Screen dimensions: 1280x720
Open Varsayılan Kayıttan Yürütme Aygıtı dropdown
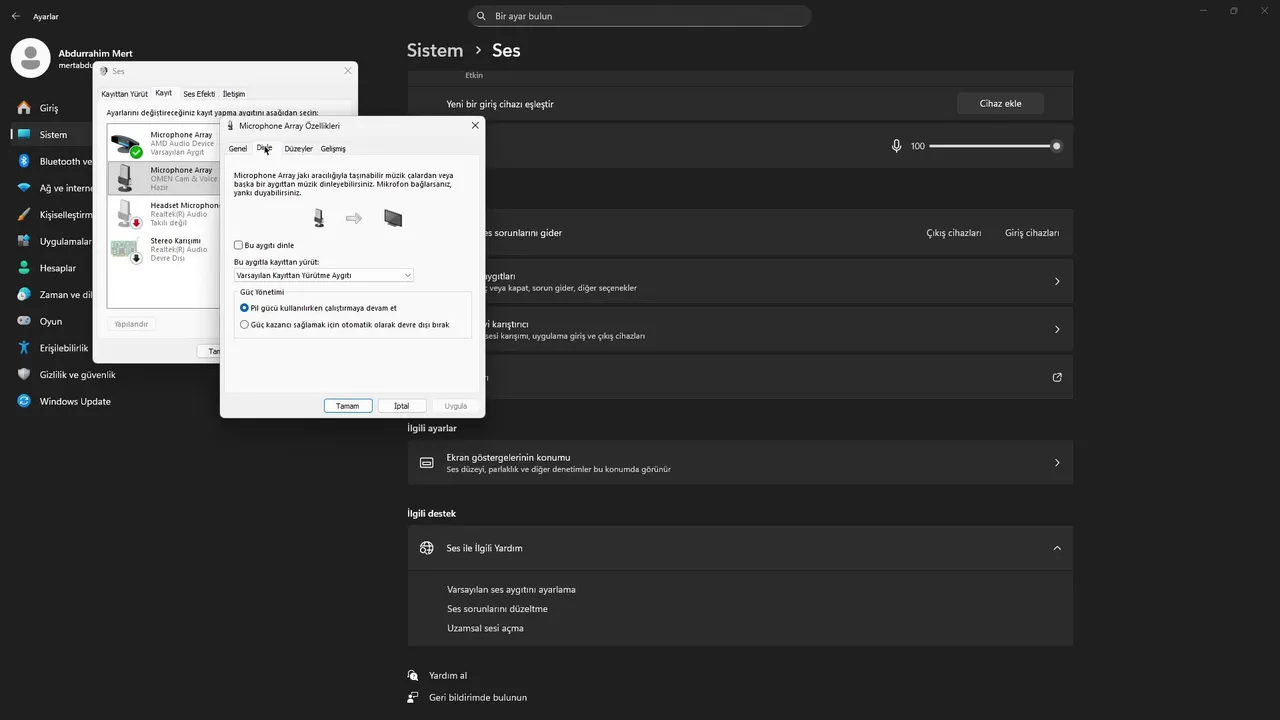pyautogui.click(x=324, y=275)
